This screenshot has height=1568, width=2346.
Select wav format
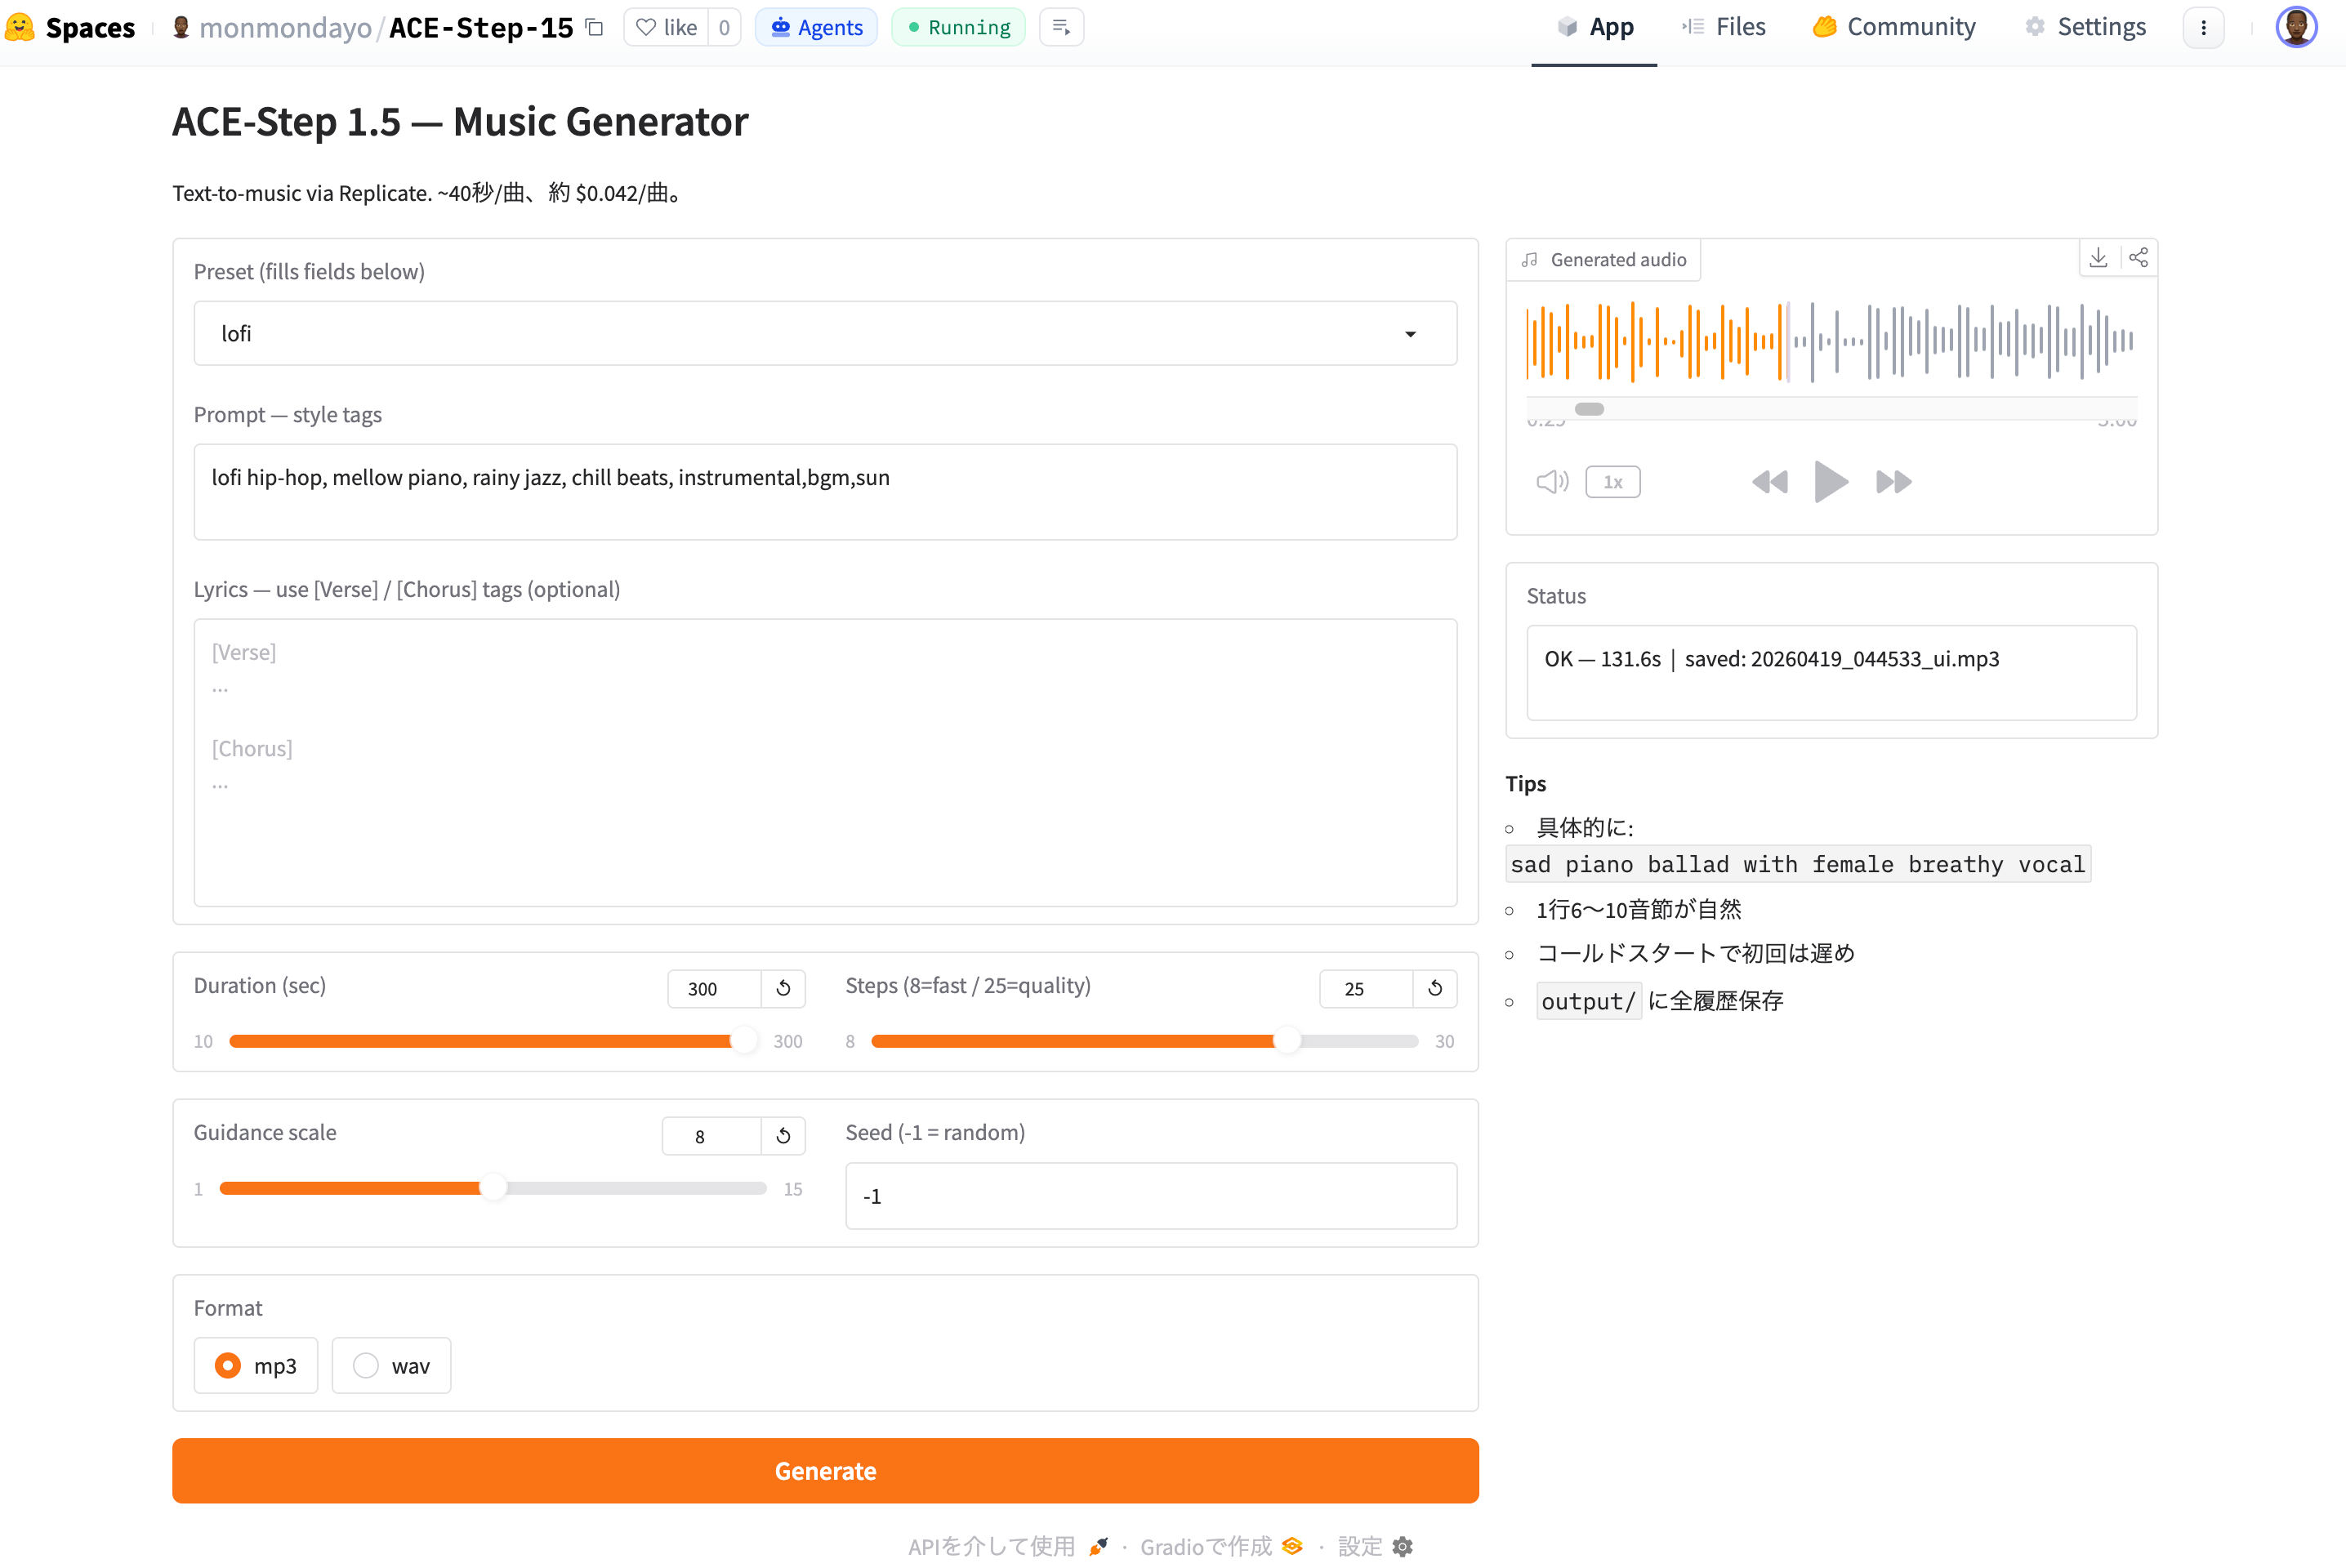coord(391,1365)
